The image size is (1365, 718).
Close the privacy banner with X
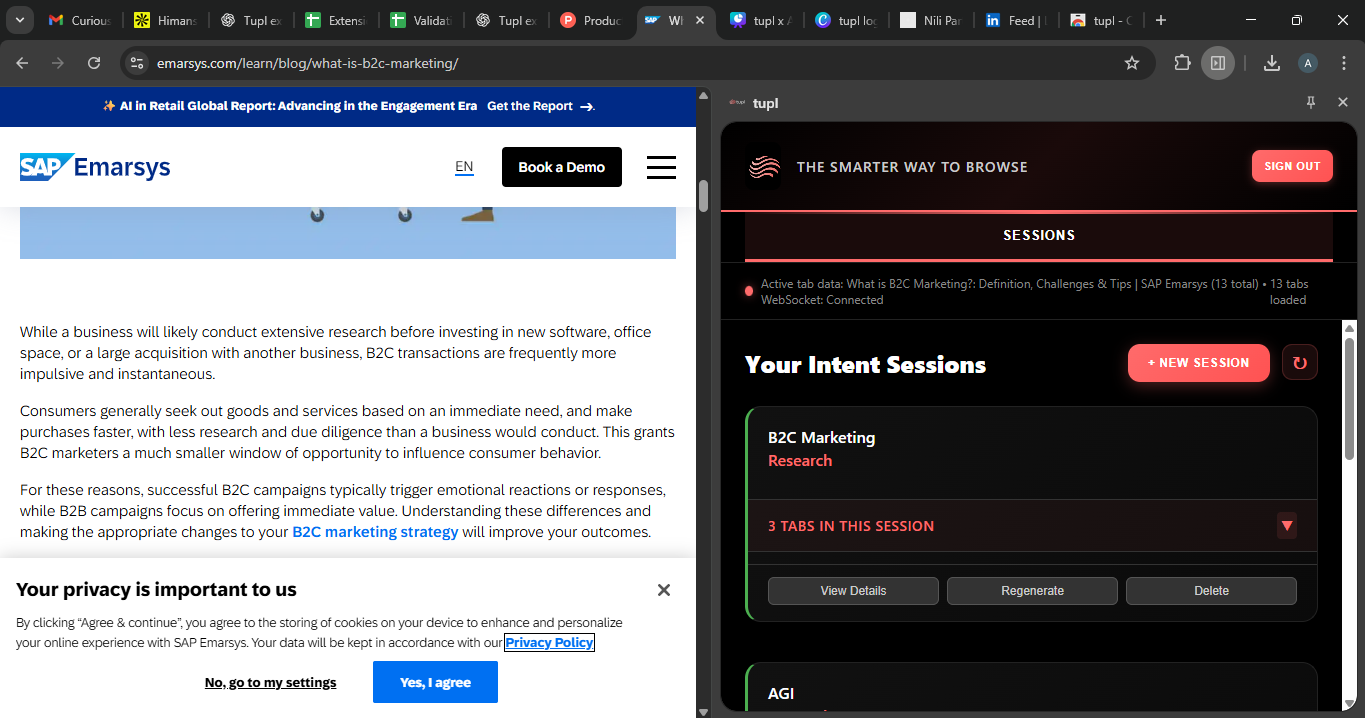click(664, 590)
